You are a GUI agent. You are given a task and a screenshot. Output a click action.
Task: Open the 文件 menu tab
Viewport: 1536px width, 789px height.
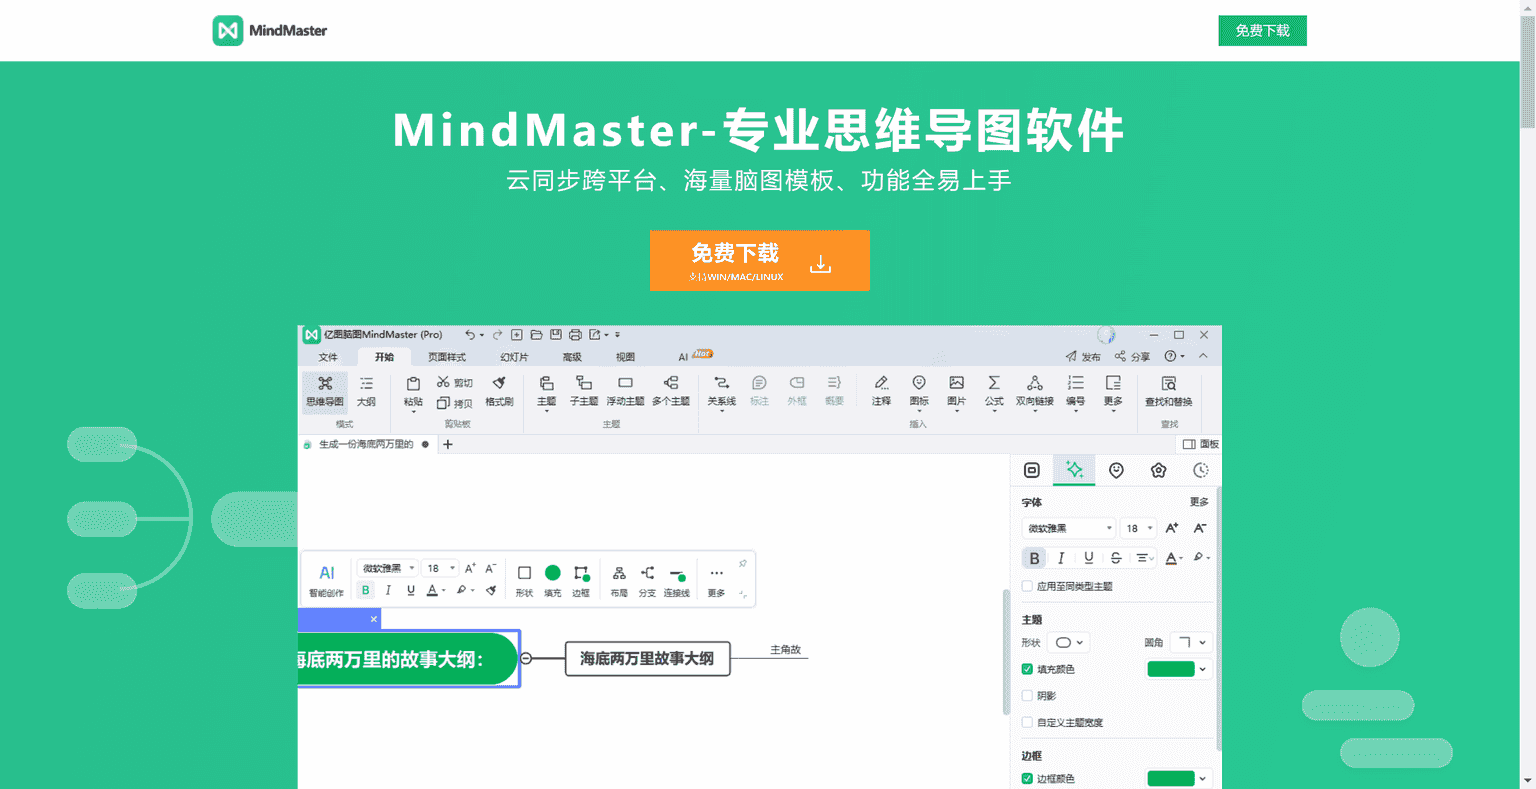tap(328, 357)
